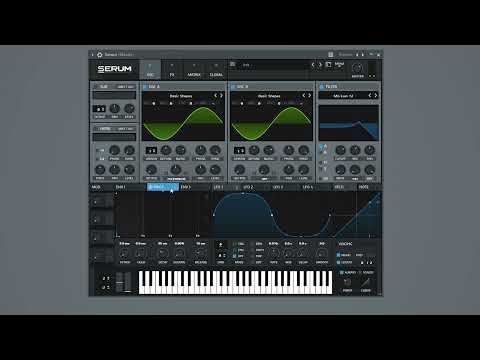The height and width of the screenshot is (360, 480).
Task: Open the OSC B Basic Shapes wavetable menu
Action: point(269,96)
